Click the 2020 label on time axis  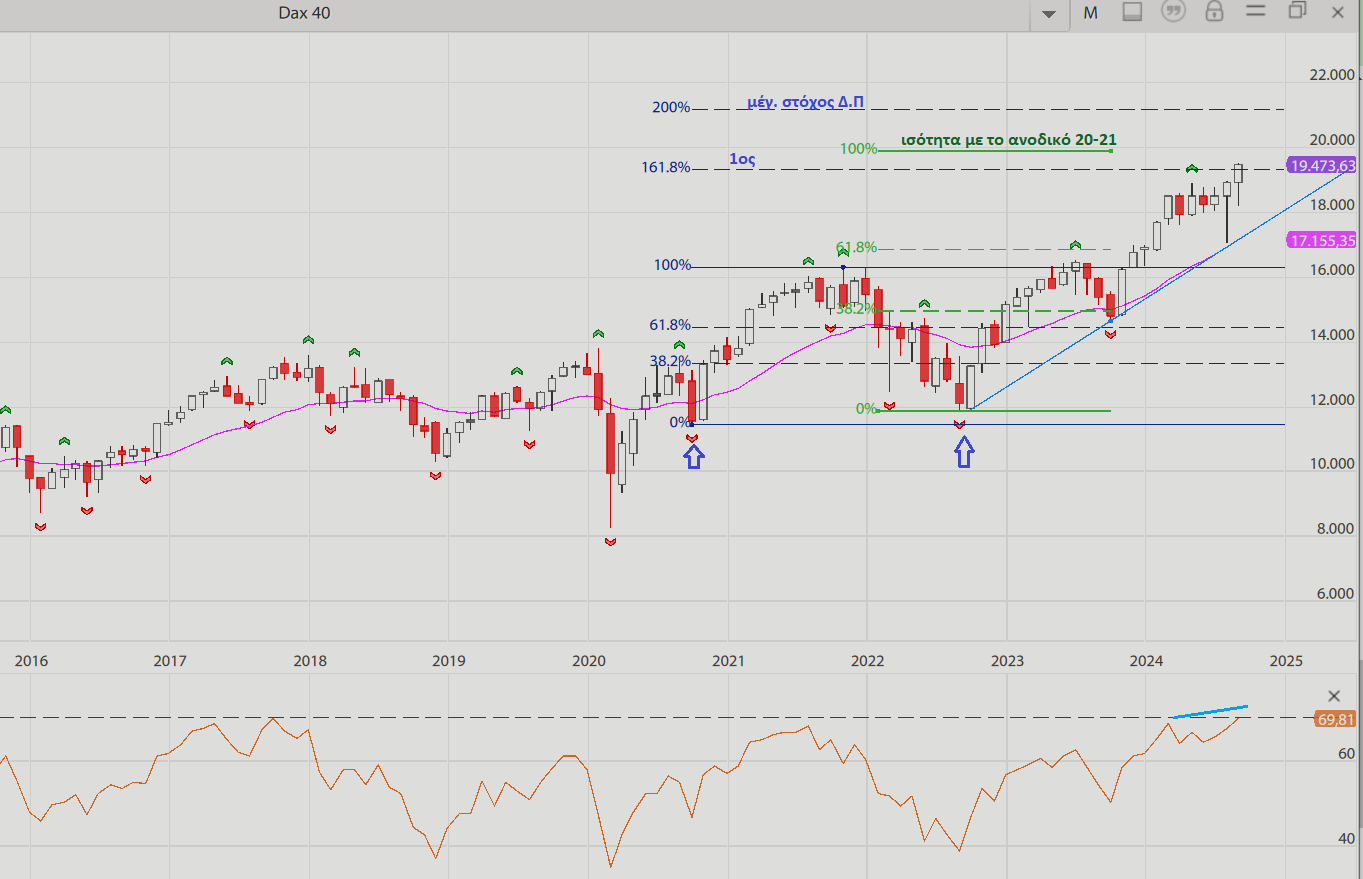[x=588, y=661]
